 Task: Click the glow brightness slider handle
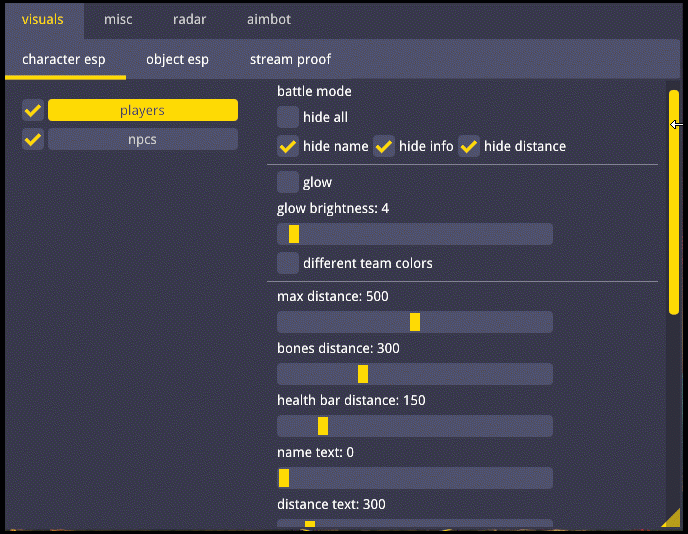click(x=294, y=234)
